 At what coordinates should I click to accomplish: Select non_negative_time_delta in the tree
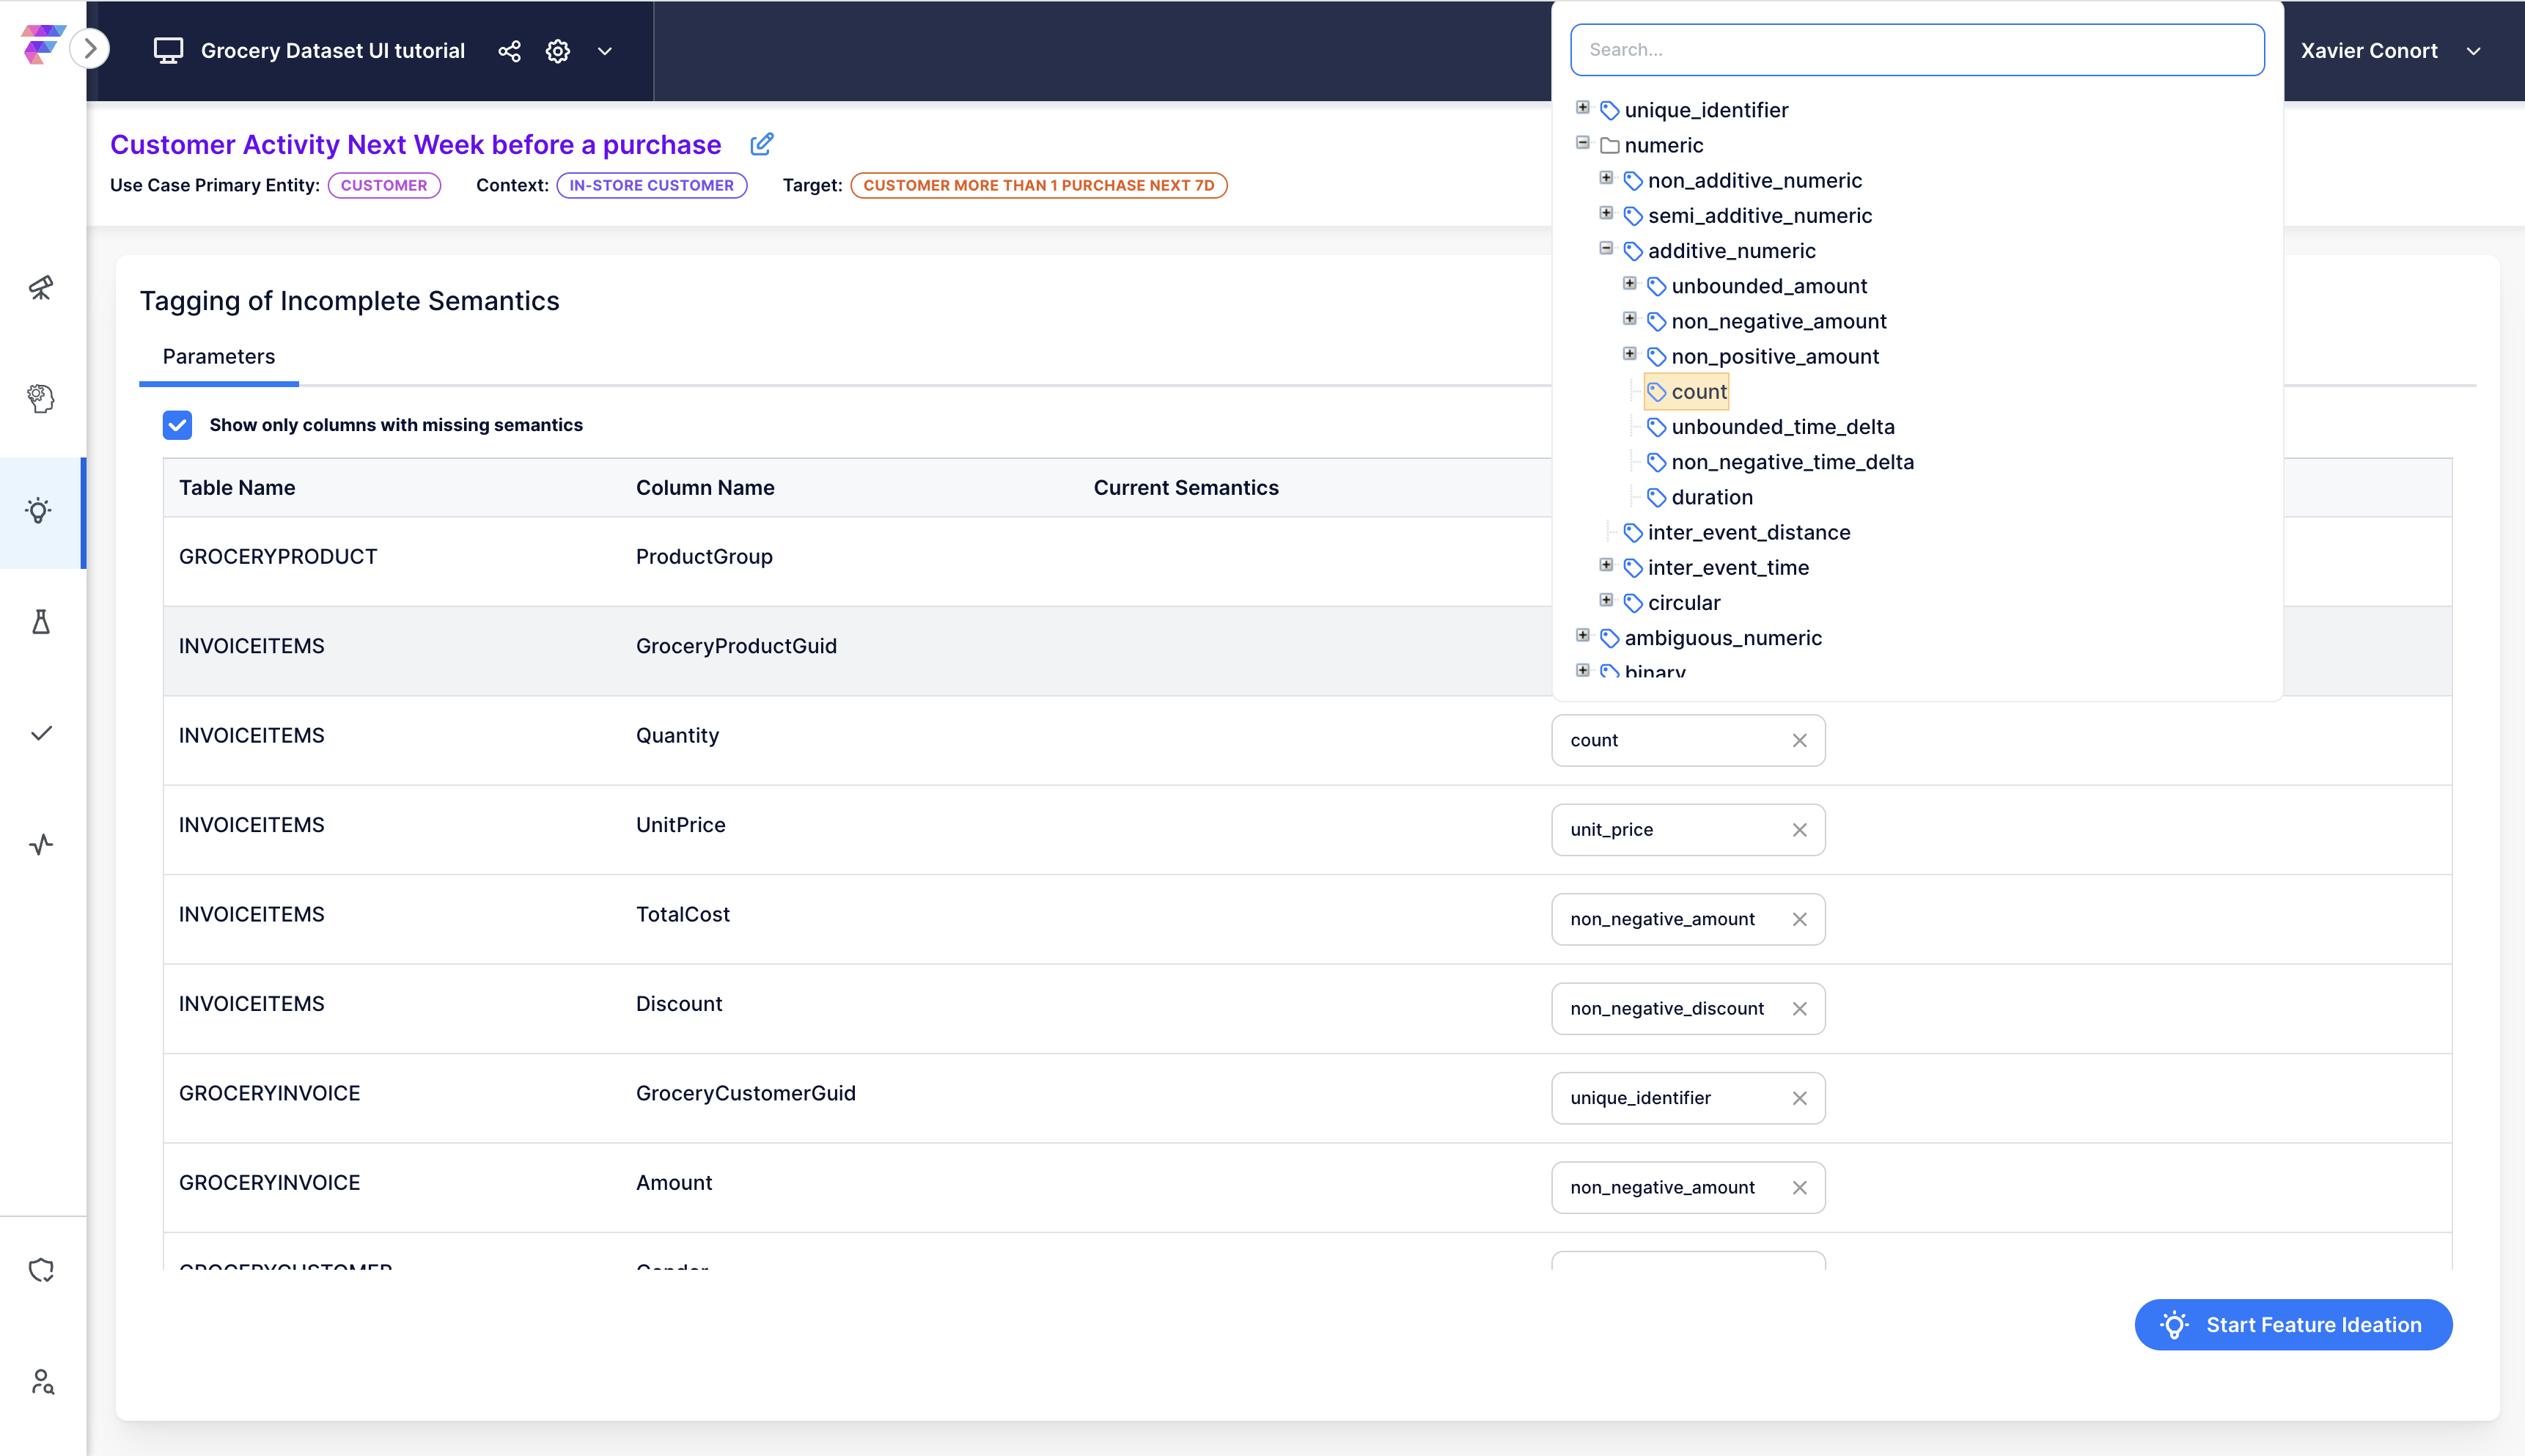tap(1792, 462)
